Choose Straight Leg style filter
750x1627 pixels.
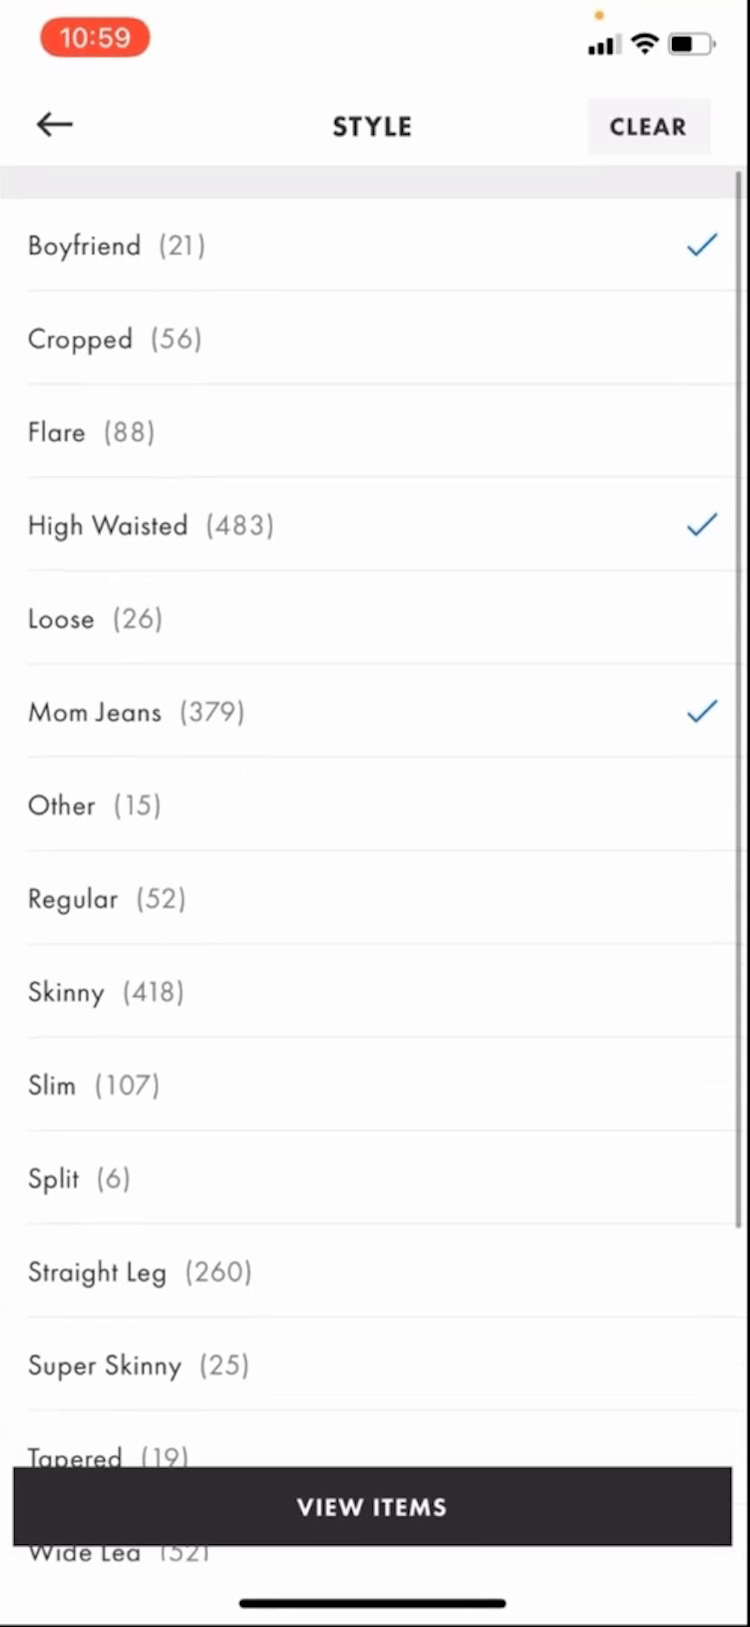pyautogui.click(x=140, y=1272)
